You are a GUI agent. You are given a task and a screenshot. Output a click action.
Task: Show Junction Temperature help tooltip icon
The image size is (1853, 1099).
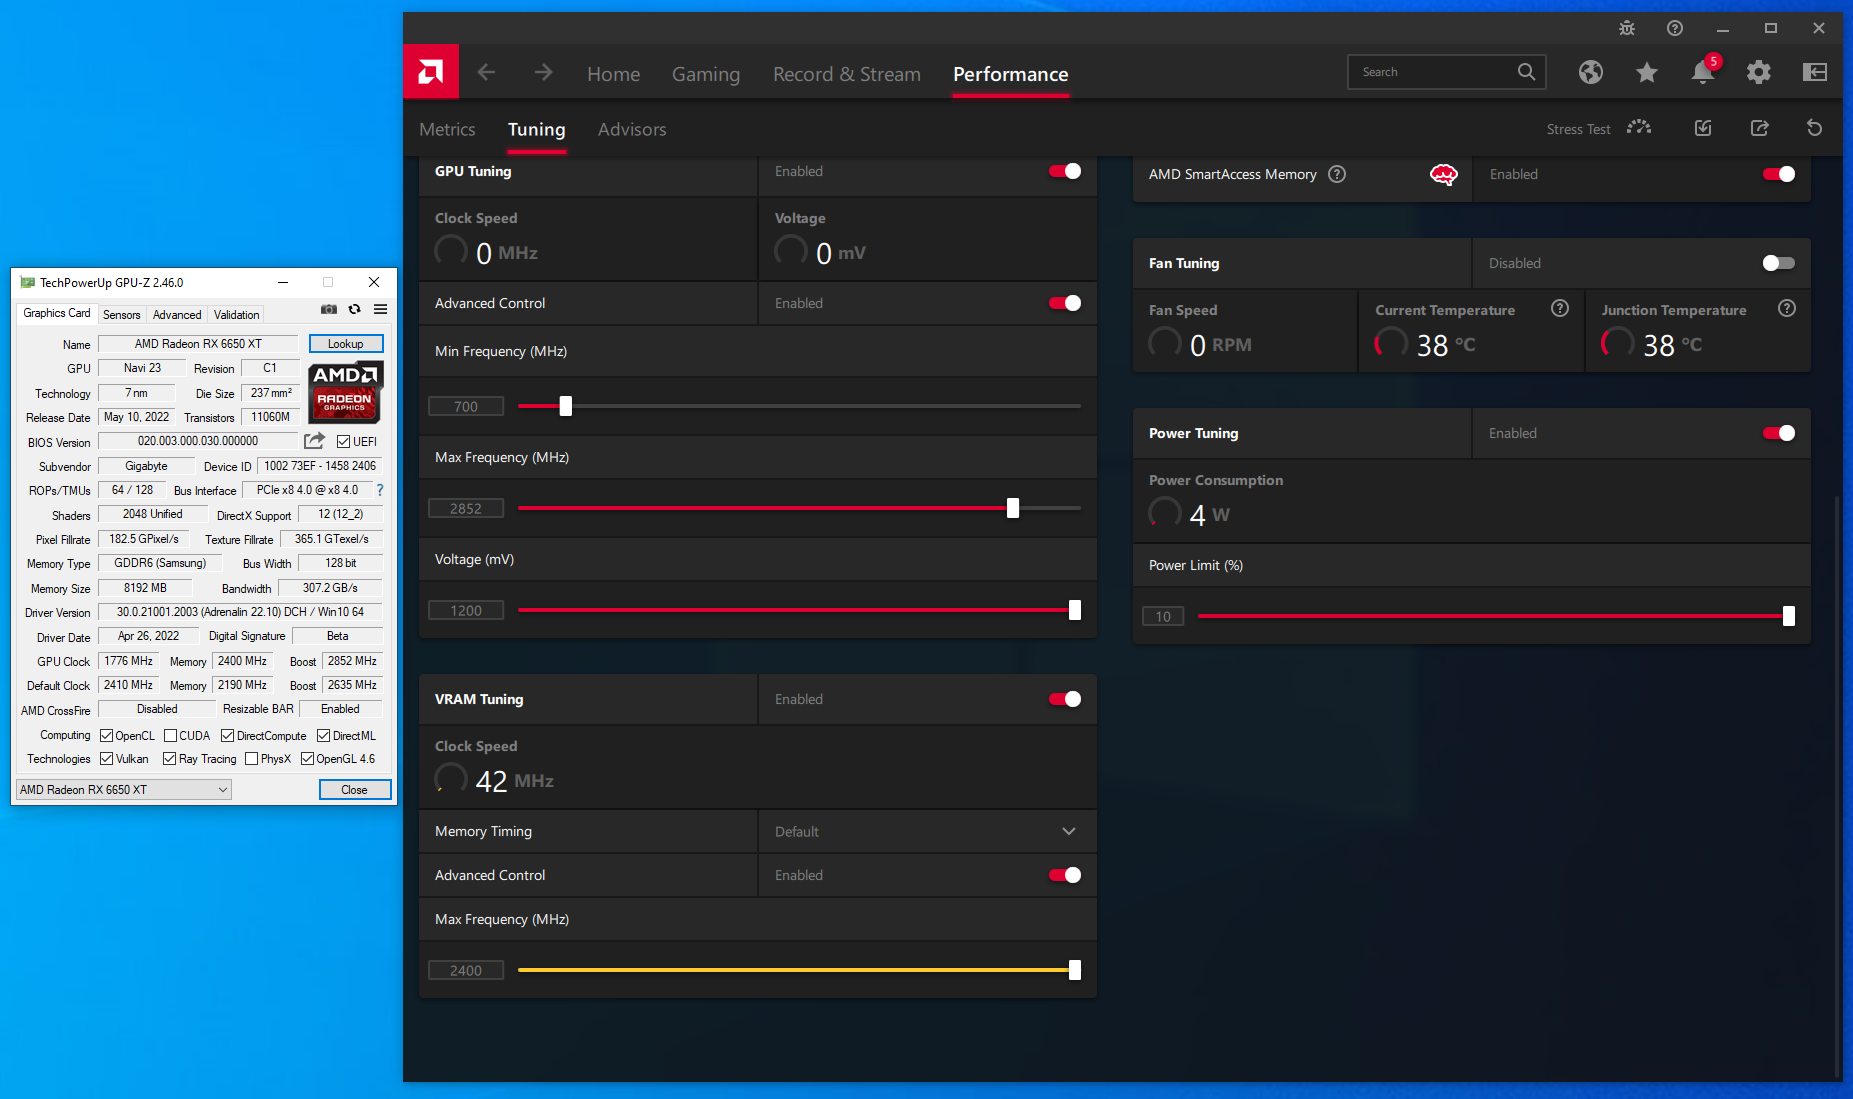(1787, 308)
